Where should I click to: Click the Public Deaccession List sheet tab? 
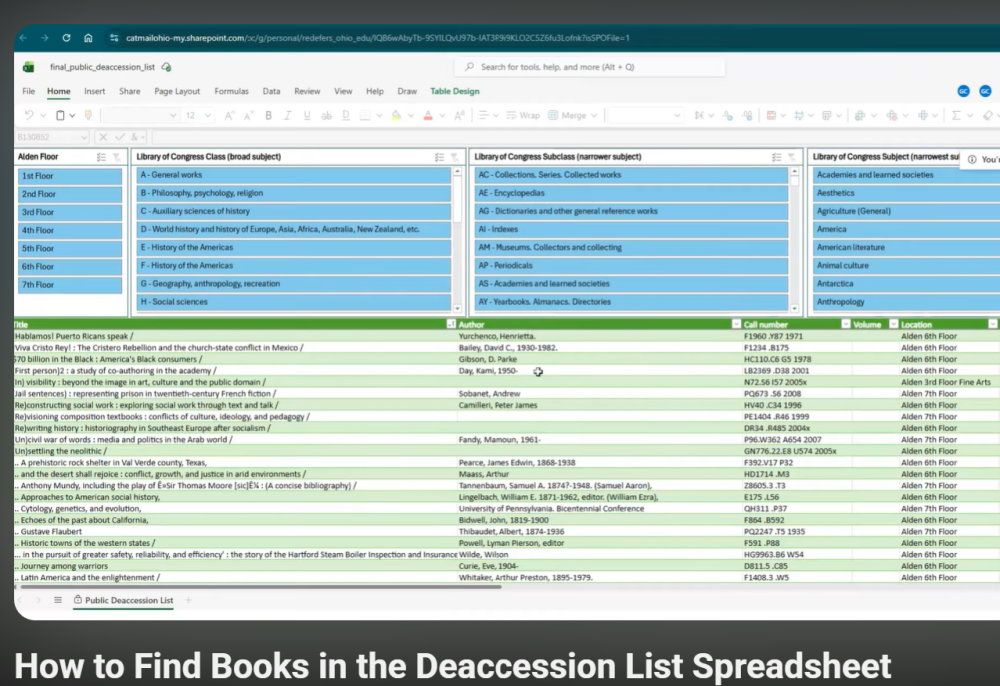point(123,601)
